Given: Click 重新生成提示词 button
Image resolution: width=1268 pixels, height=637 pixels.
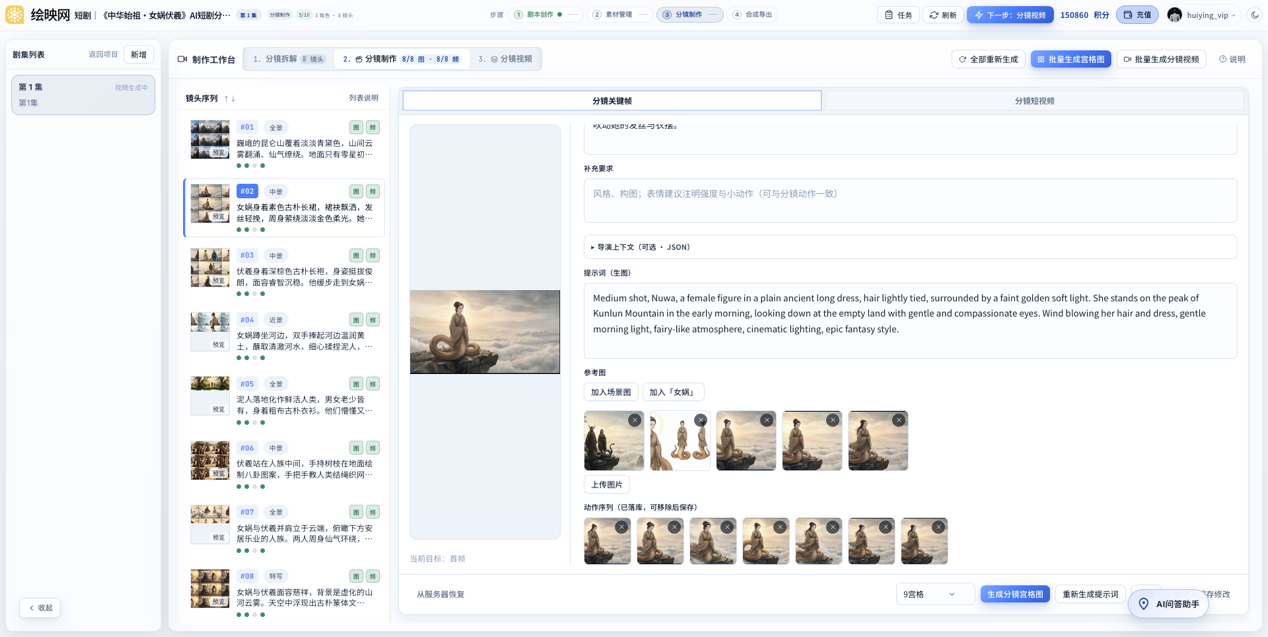Looking at the screenshot, I should (1090, 594).
